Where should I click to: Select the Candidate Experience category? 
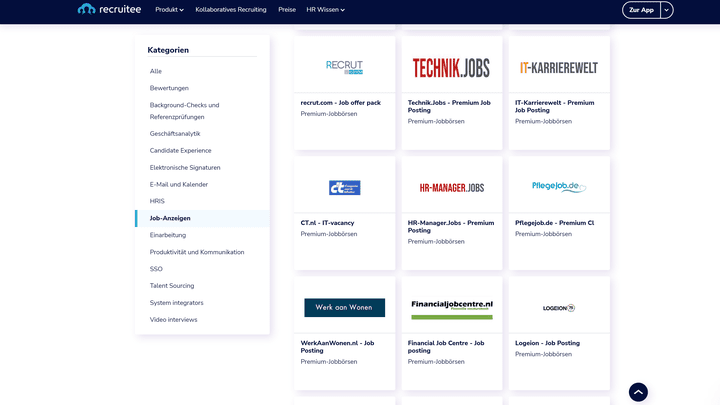point(180,151)
